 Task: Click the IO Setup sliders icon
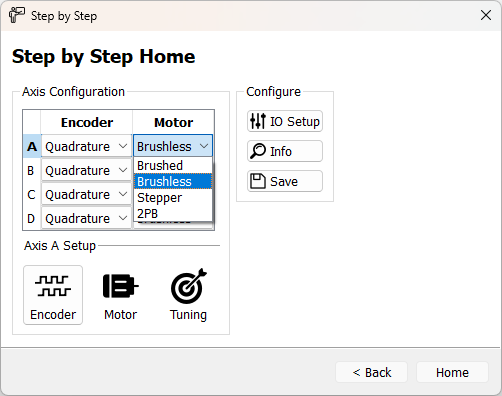point(258,121)
